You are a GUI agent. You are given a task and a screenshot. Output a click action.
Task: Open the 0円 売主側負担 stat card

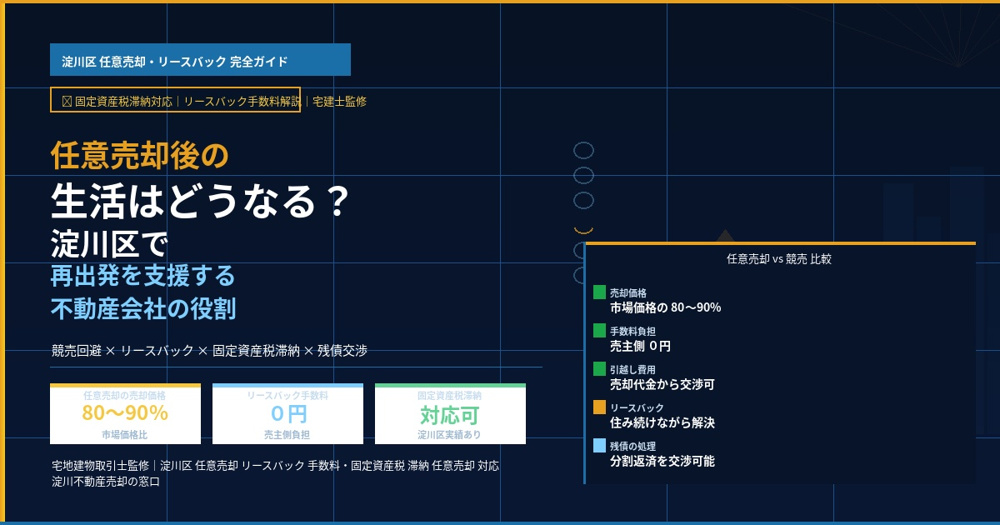[x=288, y=414]
